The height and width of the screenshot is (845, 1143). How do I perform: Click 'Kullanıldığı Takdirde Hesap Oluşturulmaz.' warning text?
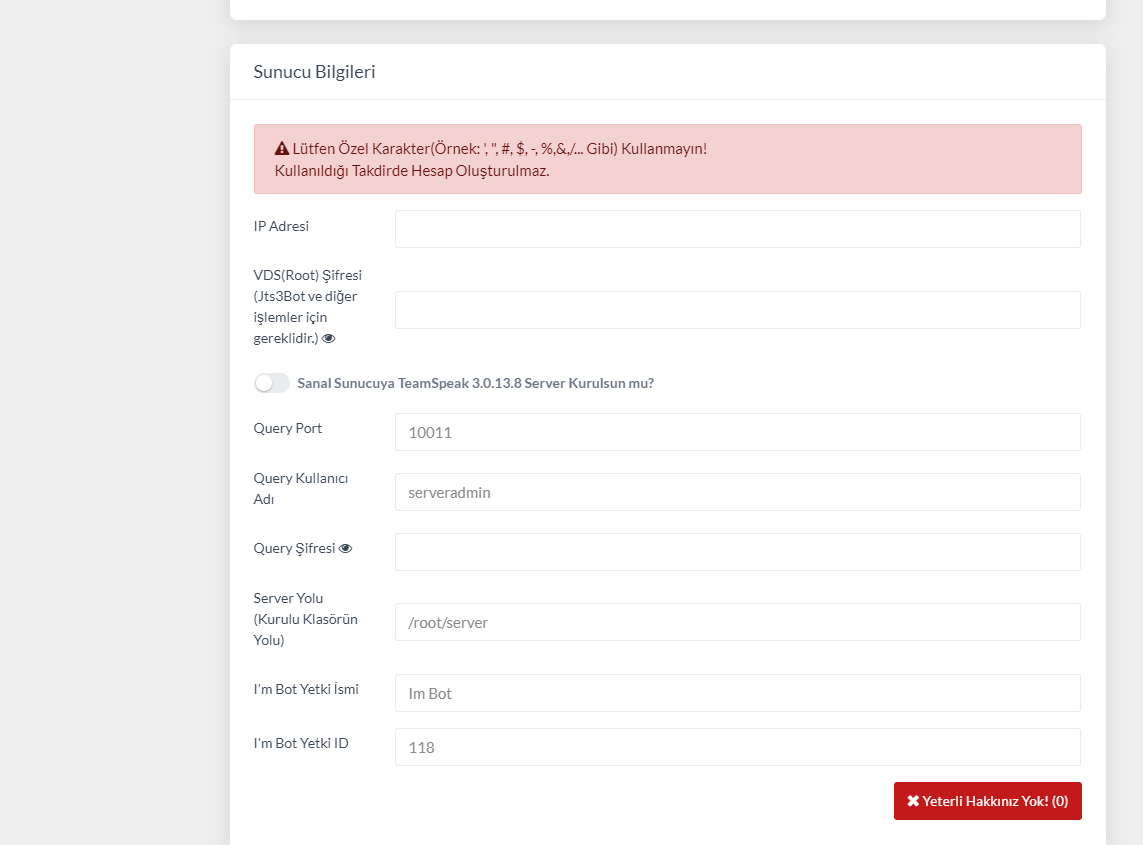pyautogui.click(x=412, y=171)
